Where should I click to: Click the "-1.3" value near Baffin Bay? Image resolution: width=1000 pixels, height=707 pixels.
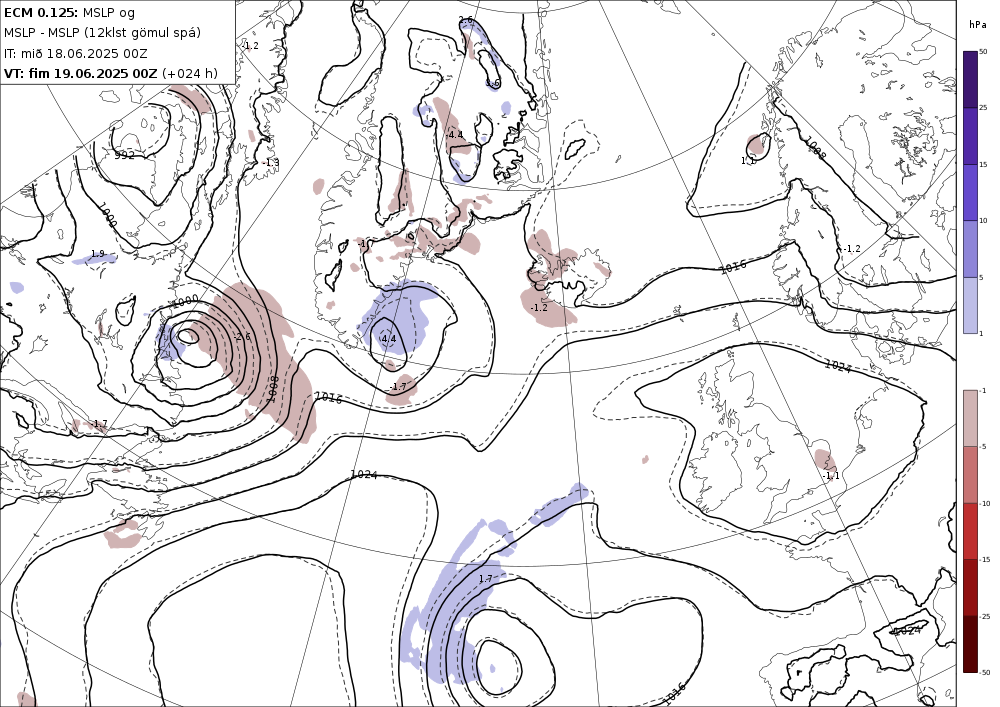coord(270,163)
